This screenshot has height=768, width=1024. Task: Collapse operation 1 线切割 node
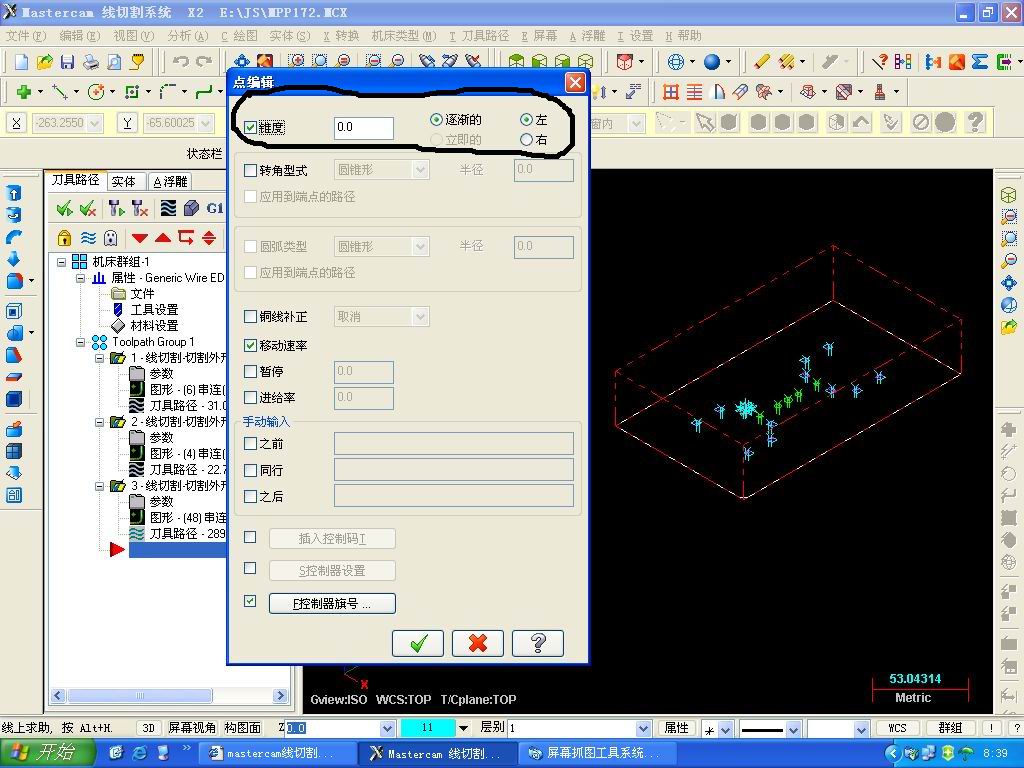coord(99,358)
